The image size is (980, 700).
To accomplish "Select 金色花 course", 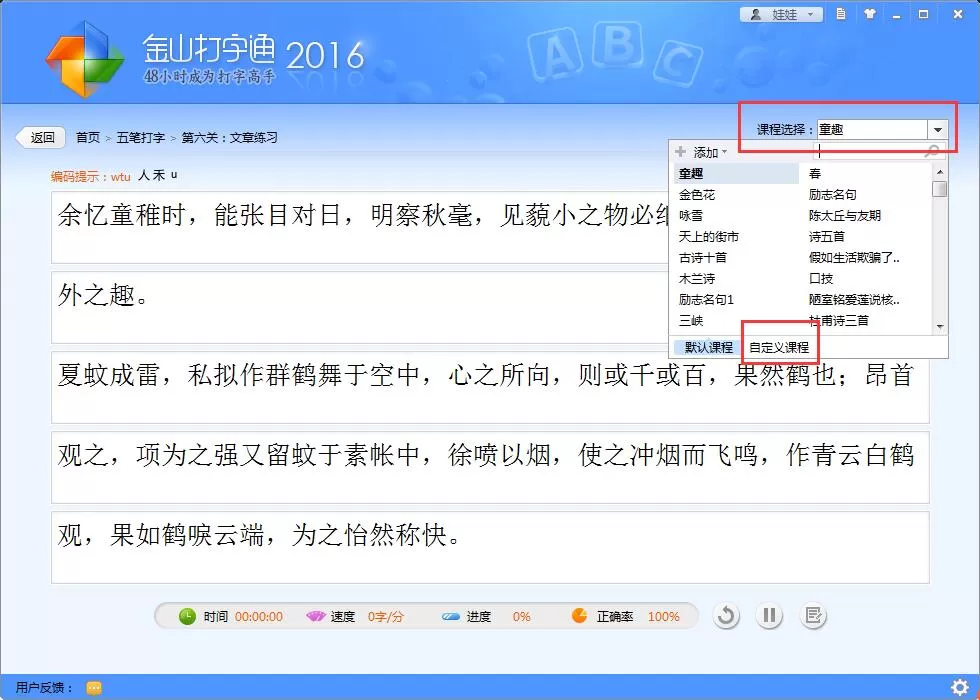I will 697,195.
